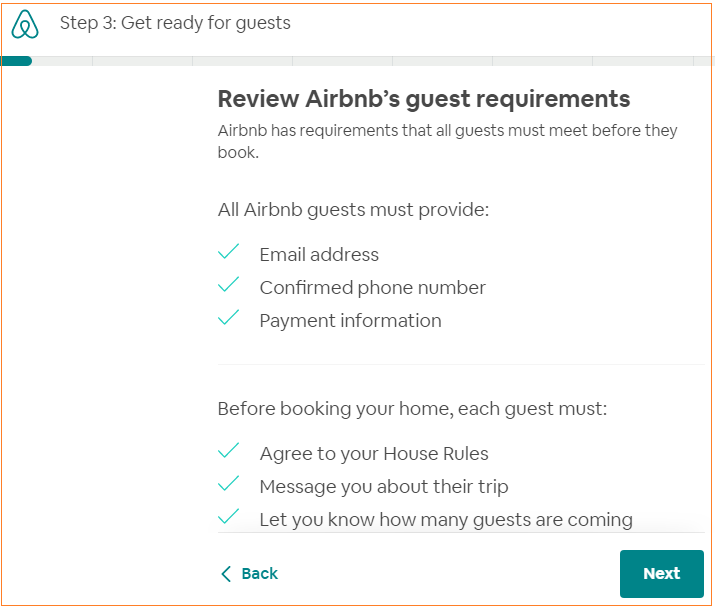The image size is (715, 607).
Task: Click the checkmark beside Message you about trip
Action: pos(229,484)
